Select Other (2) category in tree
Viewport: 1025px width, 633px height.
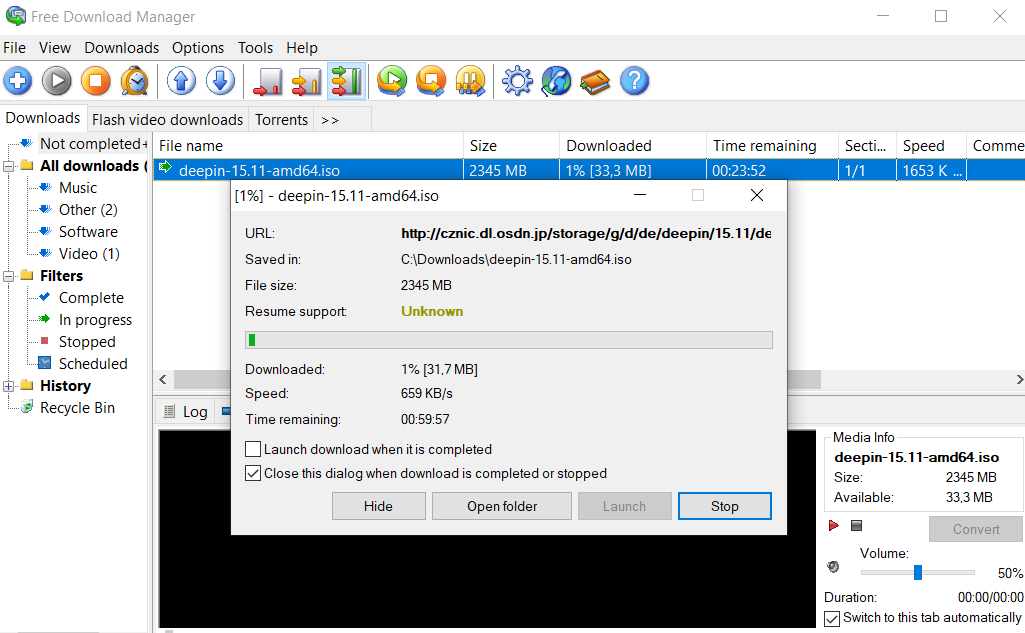[x=88, y=210]
